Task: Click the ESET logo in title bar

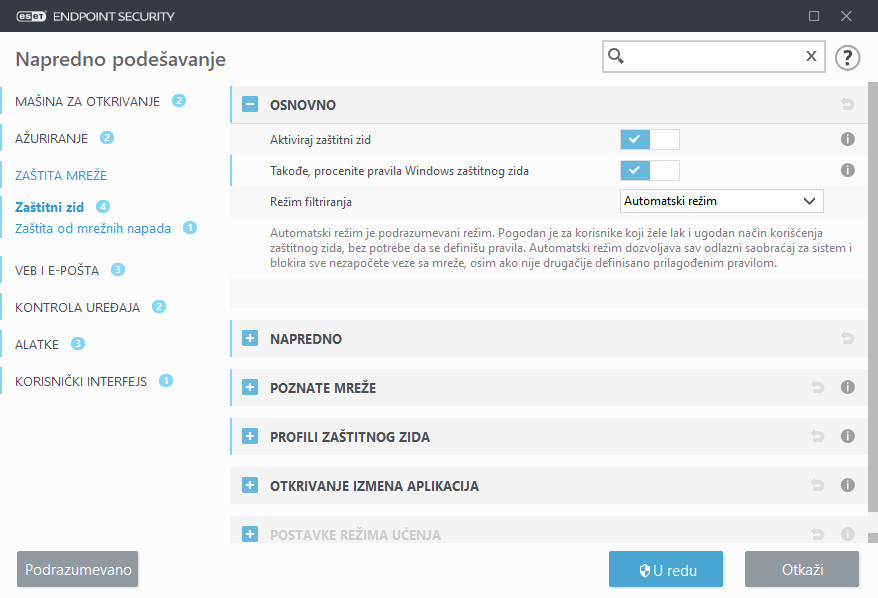Action: tap(31, 16)
